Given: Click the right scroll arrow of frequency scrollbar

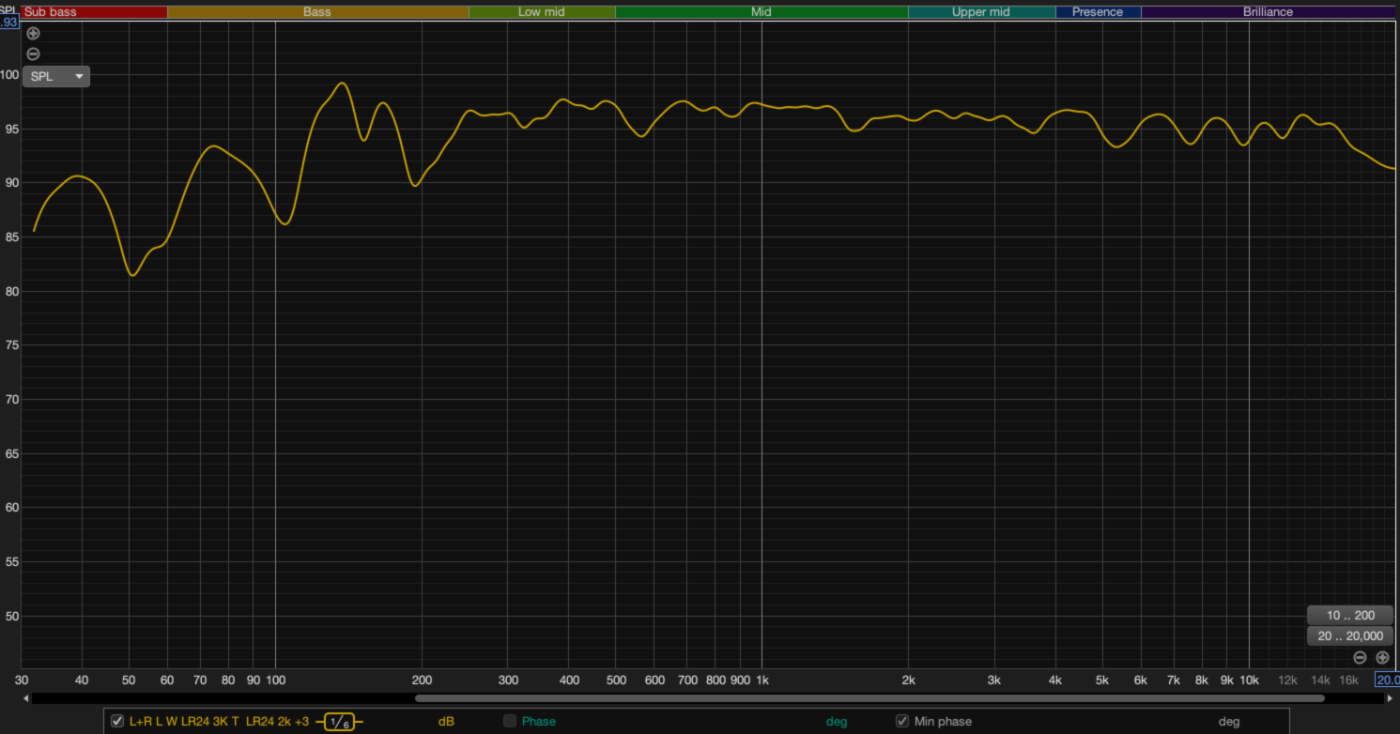Looking at the screenshot, I should 1393,698.
